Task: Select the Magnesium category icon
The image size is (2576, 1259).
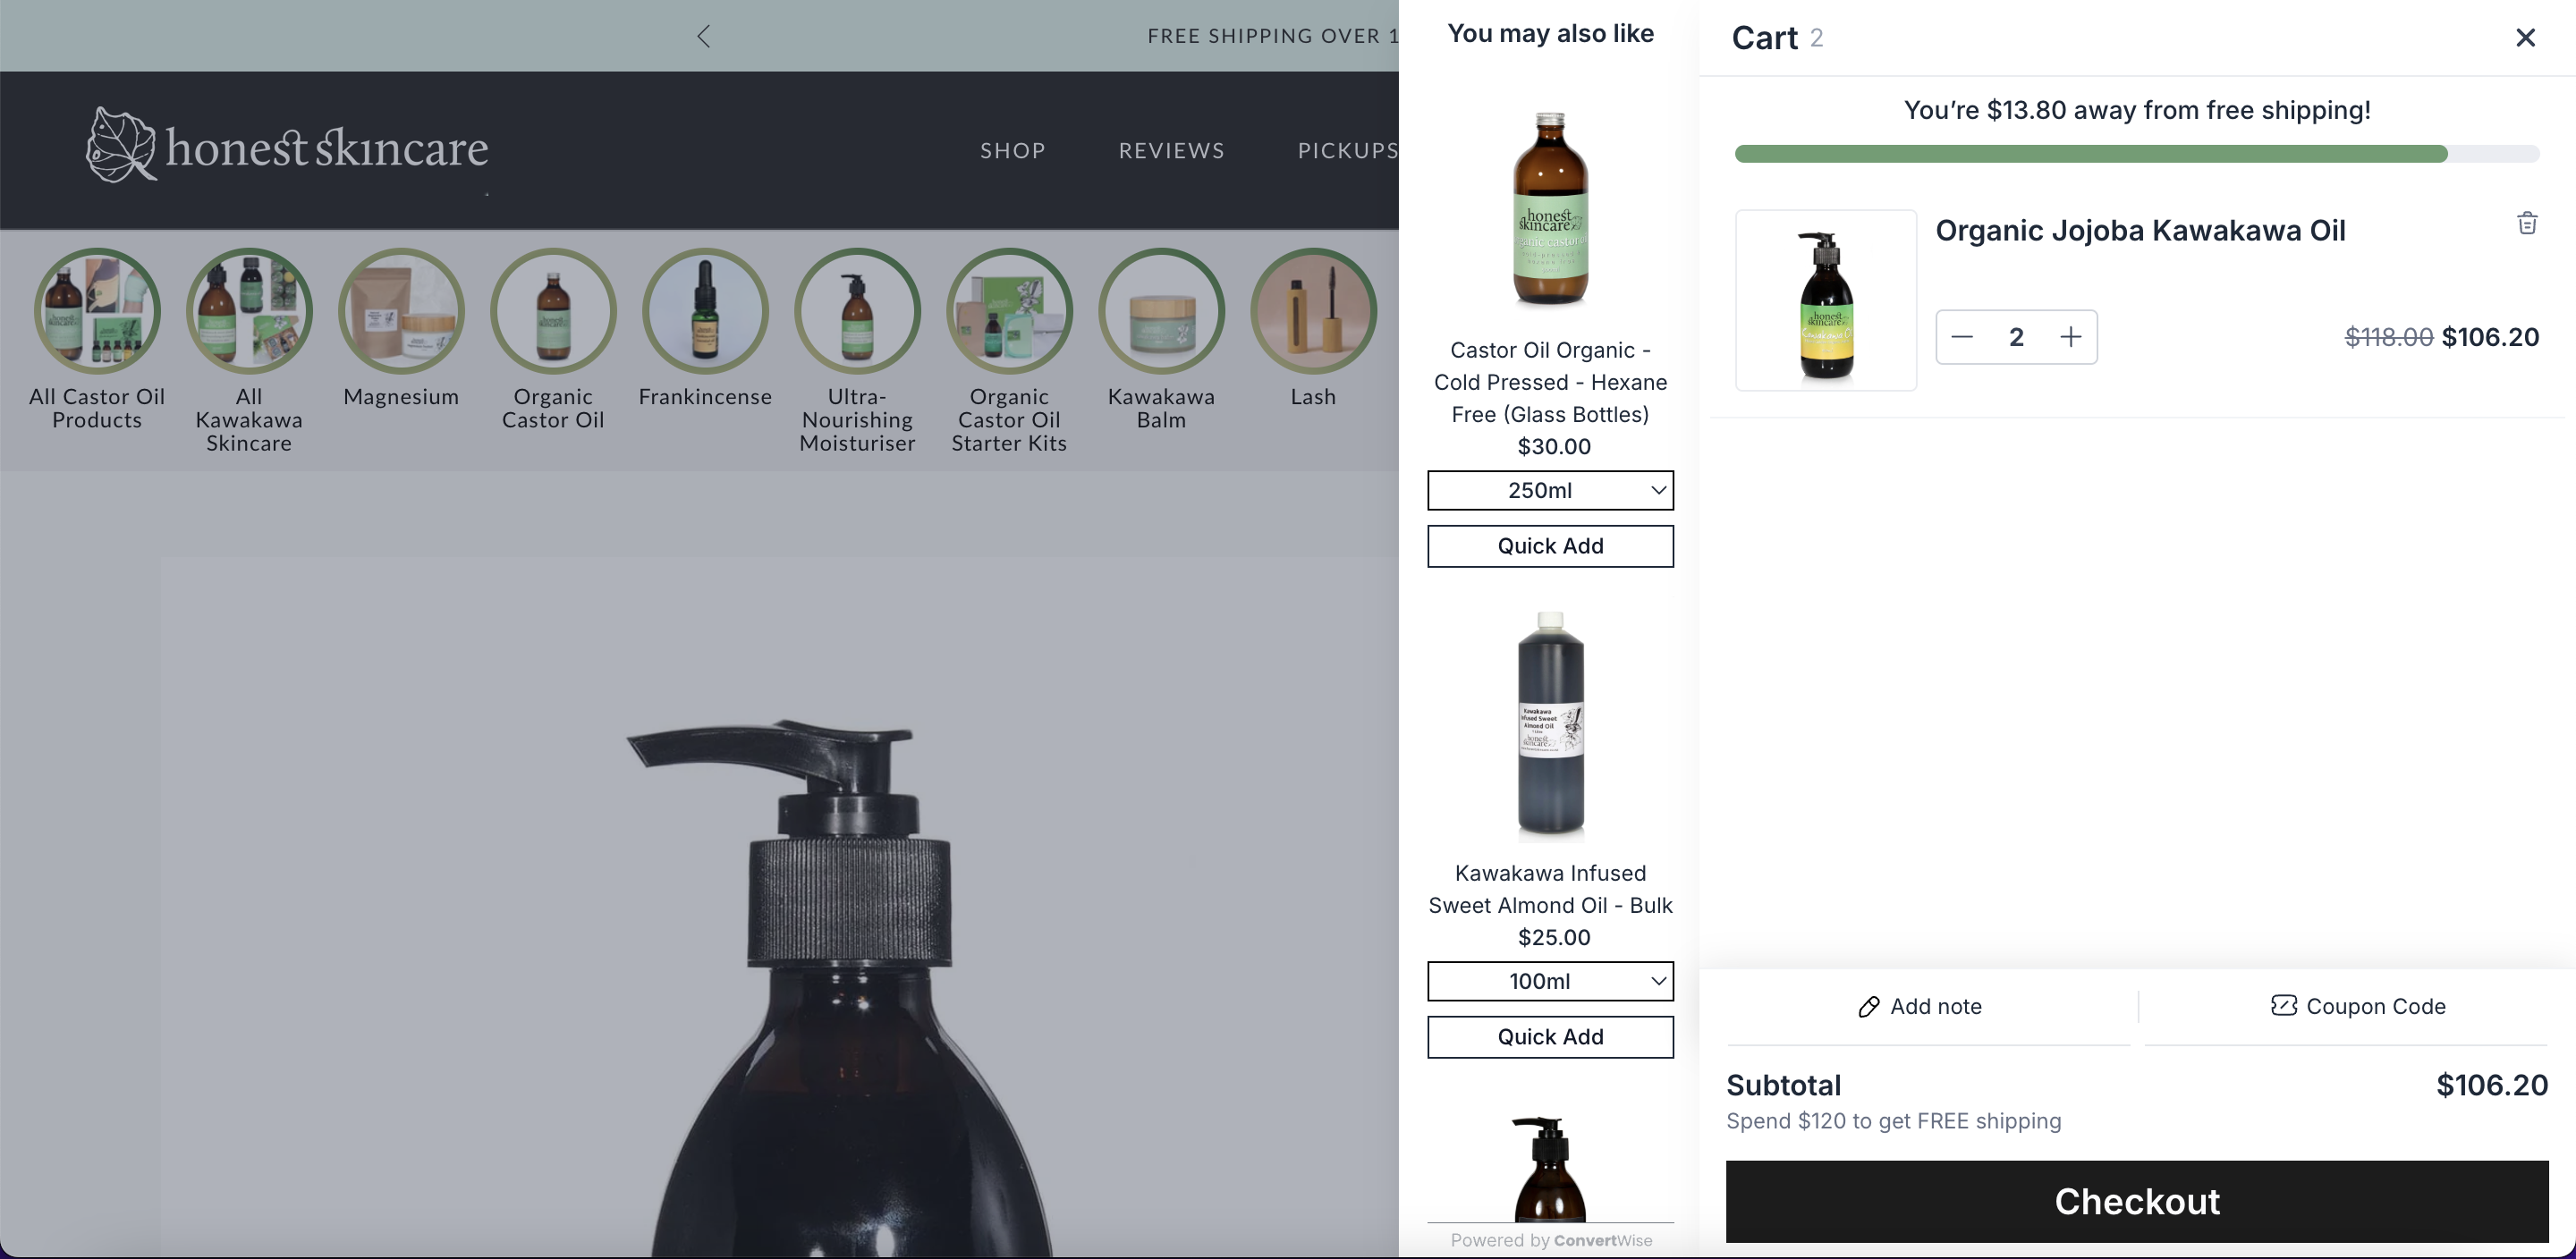Action: click(401, 311)
